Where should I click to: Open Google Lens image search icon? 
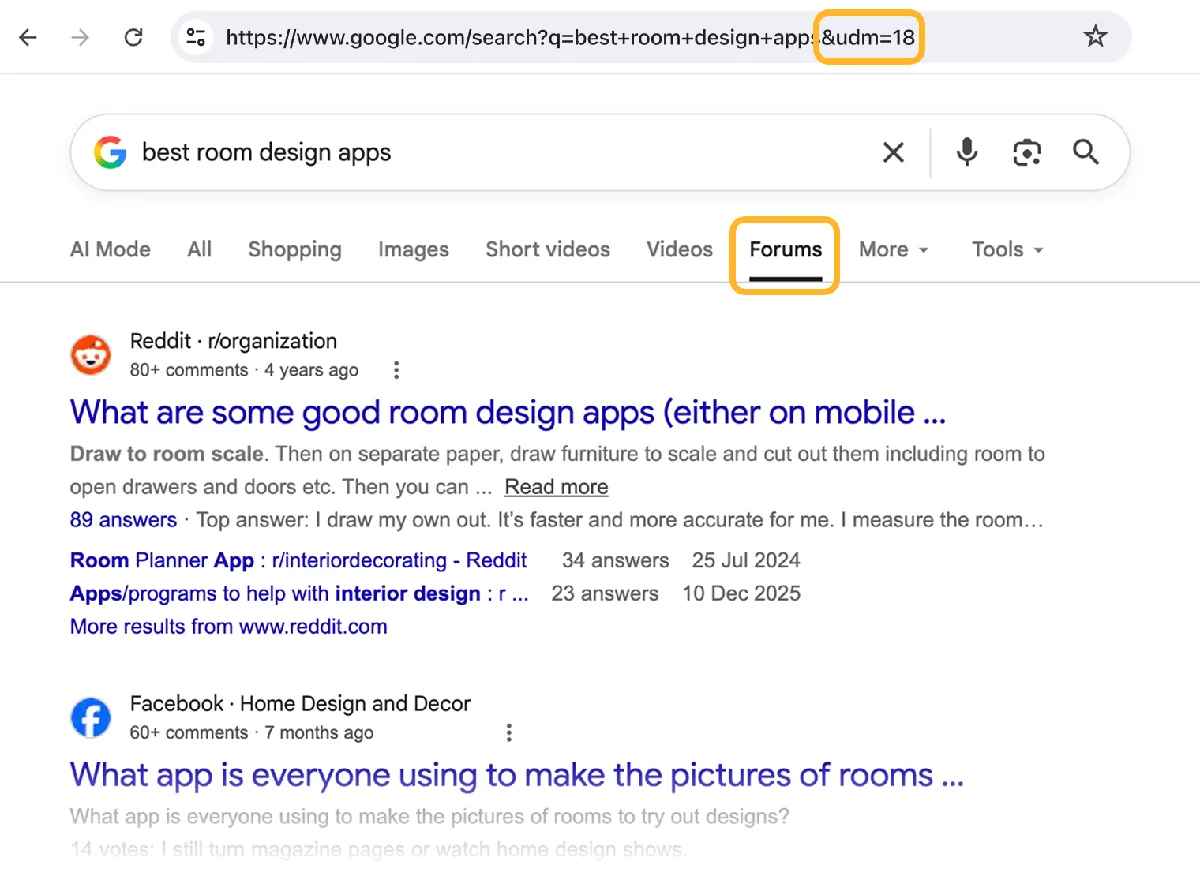pos(1027,152)
